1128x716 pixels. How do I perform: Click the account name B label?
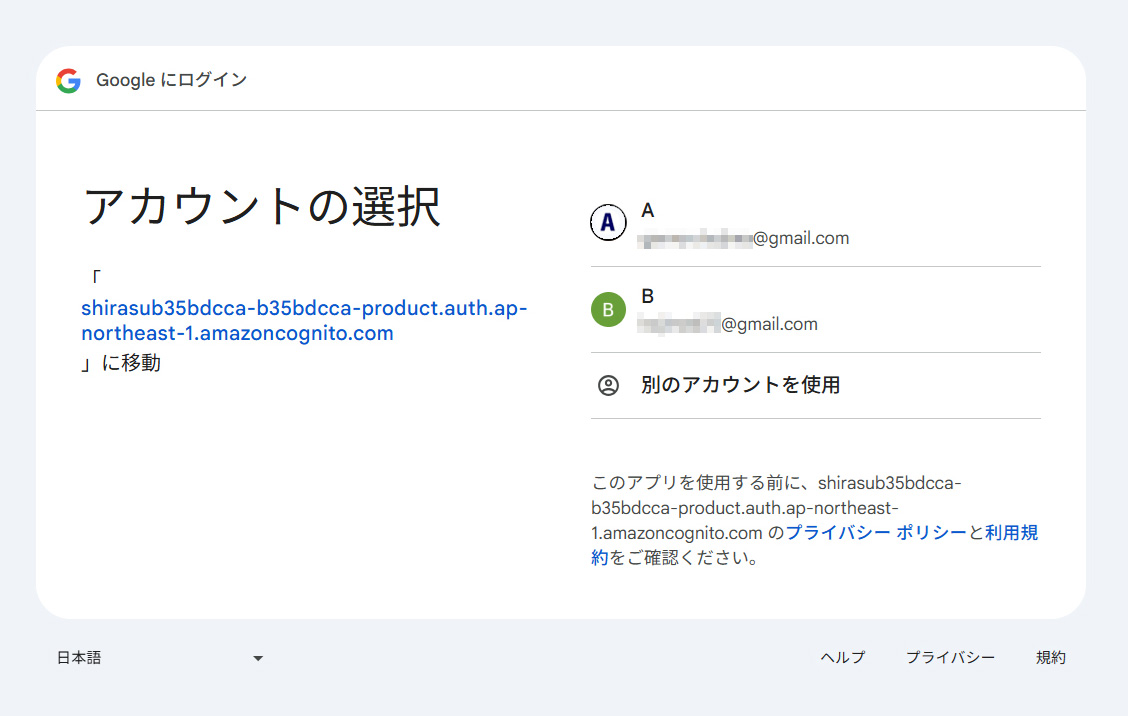[647, 296]
